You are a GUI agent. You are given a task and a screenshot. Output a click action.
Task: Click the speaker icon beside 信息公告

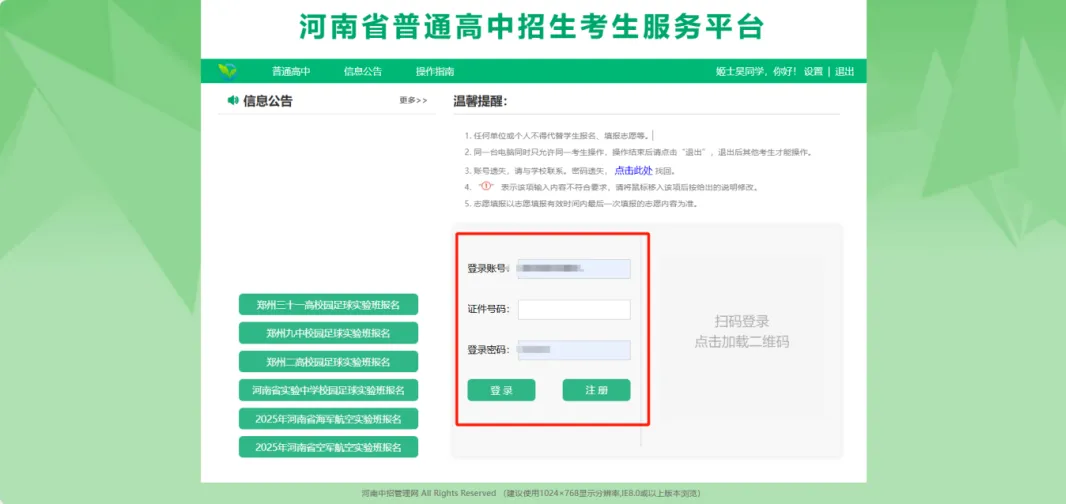233,101
